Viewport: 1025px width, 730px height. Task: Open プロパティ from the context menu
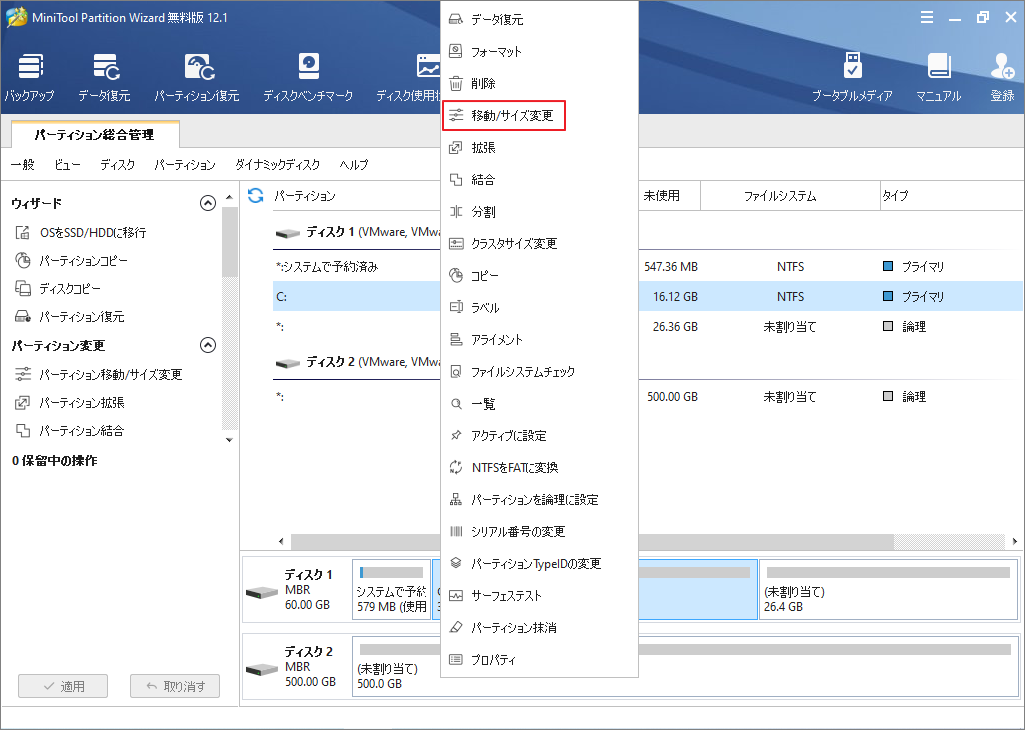click(539, 660)
